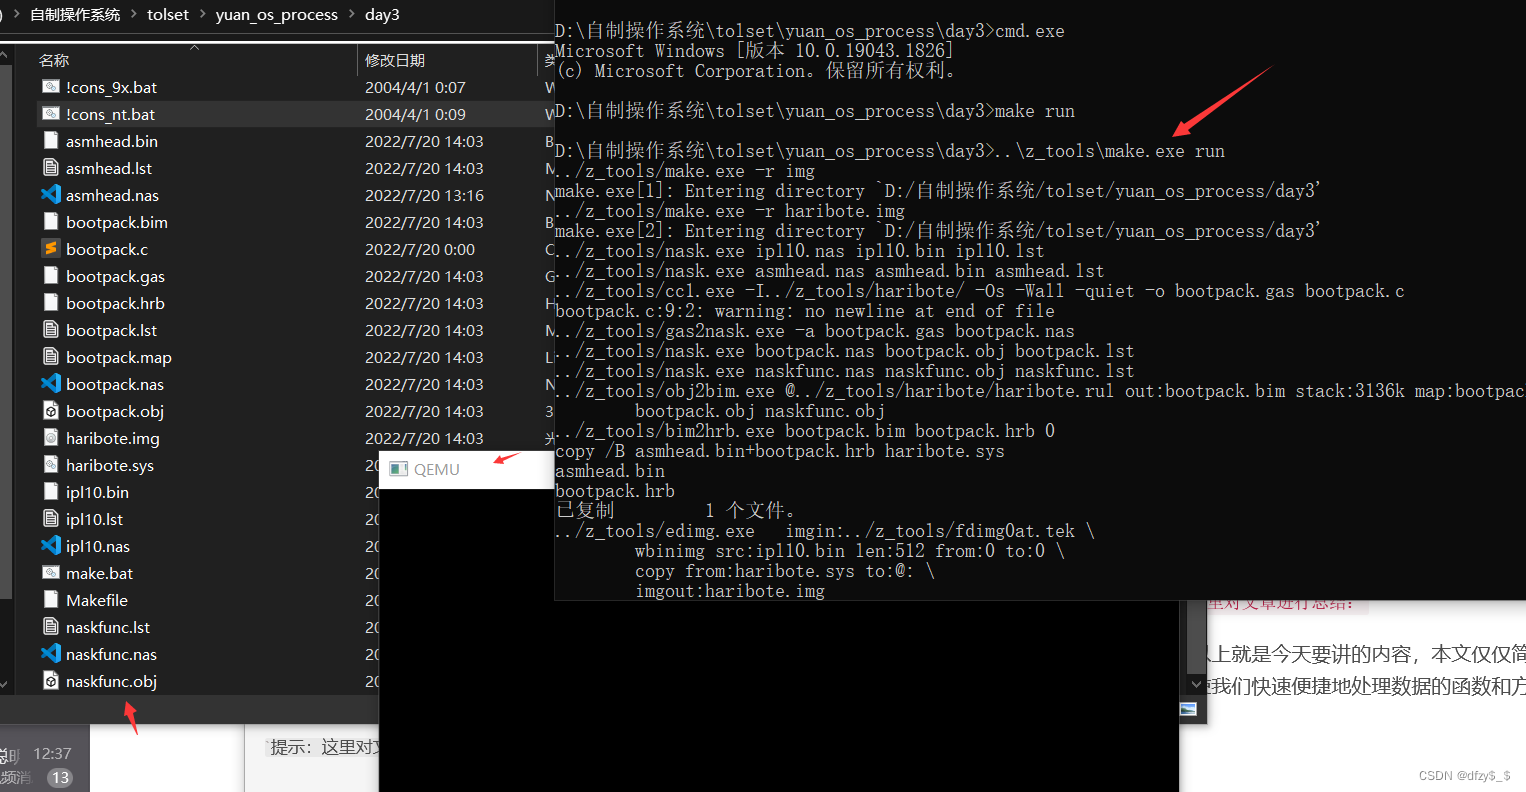The width and height of the screenshot is (1526, 792).
Task: Select the make.bat file name
Action: tap(99, 573)
